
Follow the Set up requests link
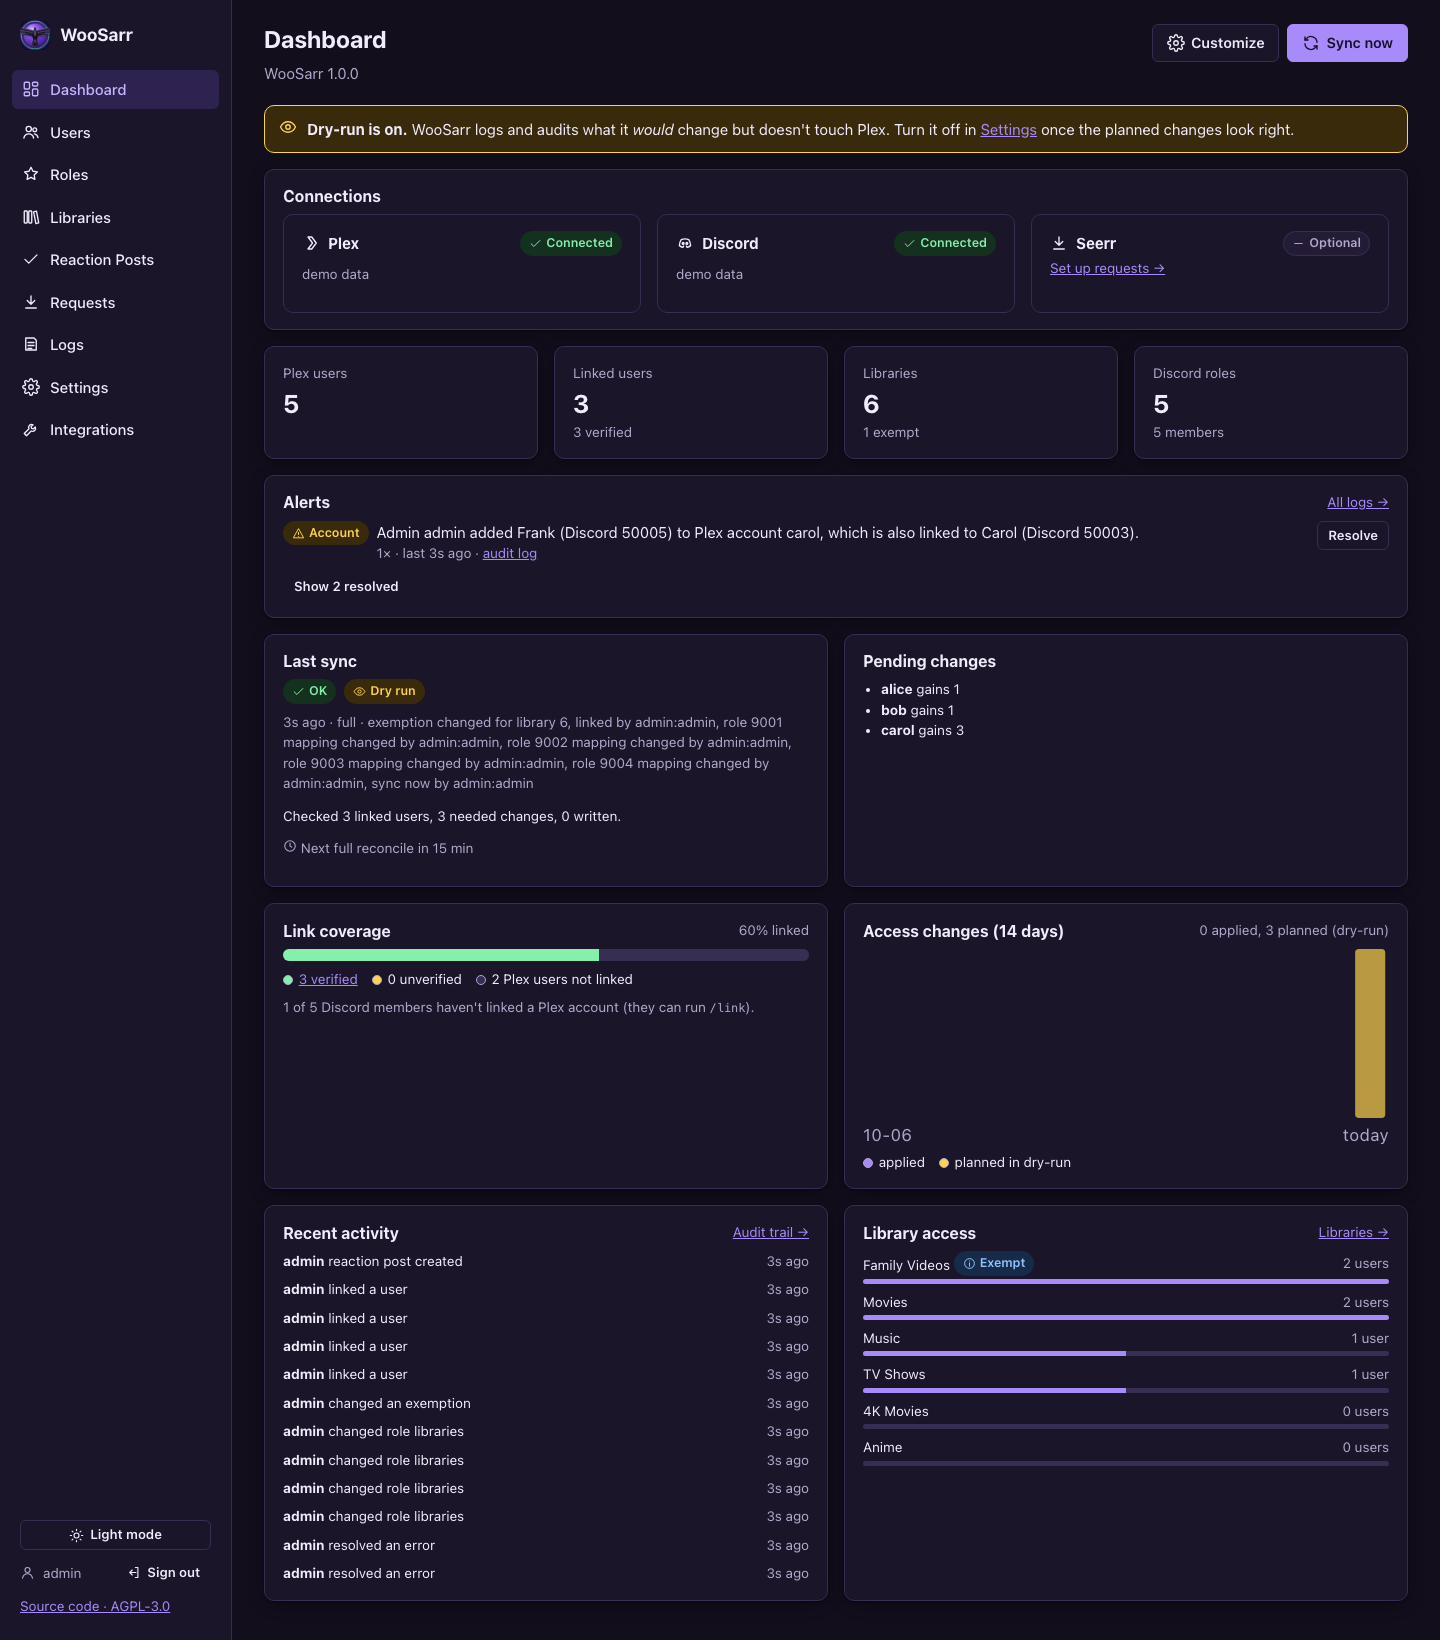point(1107,268)
